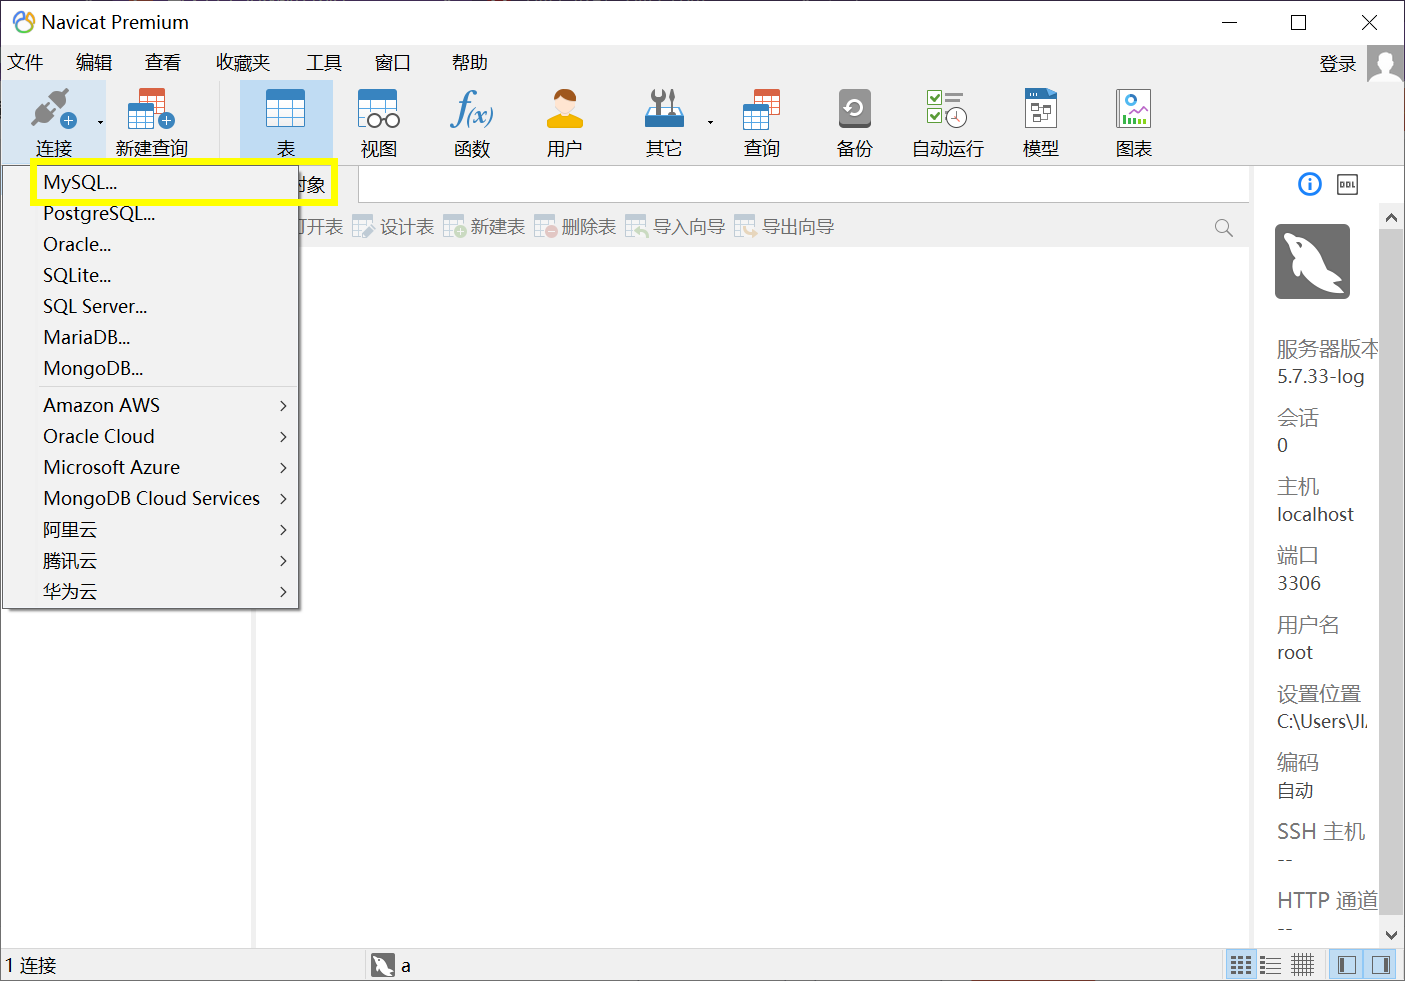Viewport: 1405px width, 981px height.
Task: Open the Connection dropdown arrow
Action: (x=100, y=122)
